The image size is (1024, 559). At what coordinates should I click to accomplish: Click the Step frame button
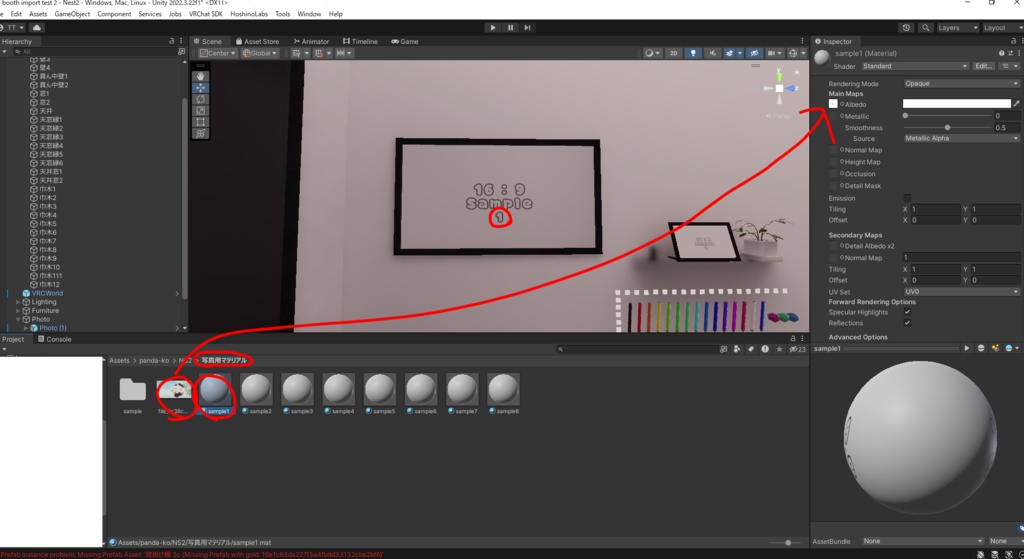527,27
